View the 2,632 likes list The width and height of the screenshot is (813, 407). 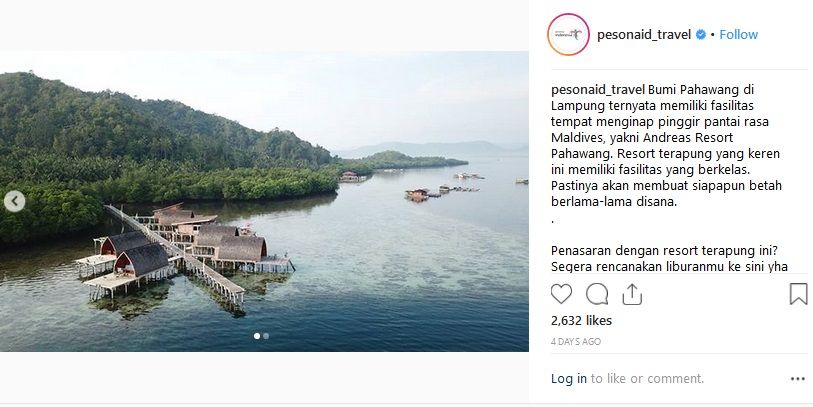click(581, 321)
